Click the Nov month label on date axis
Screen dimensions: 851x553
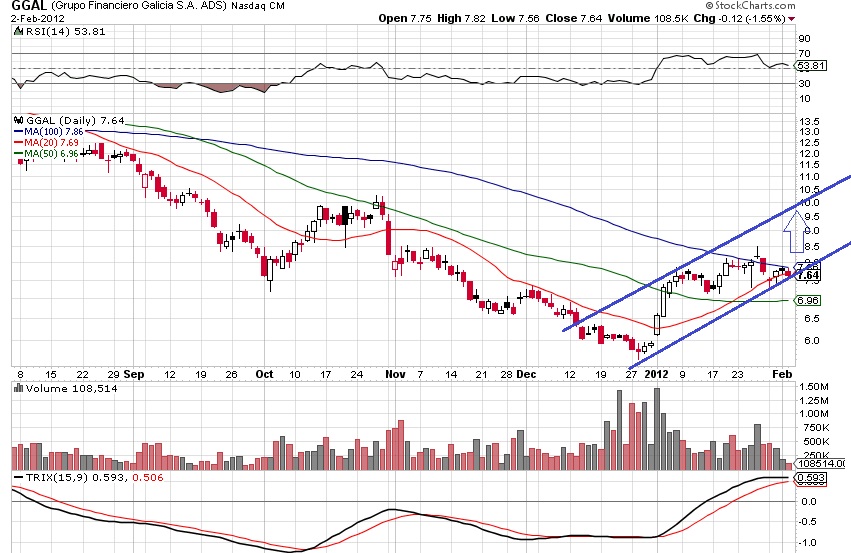pos(395,374)
